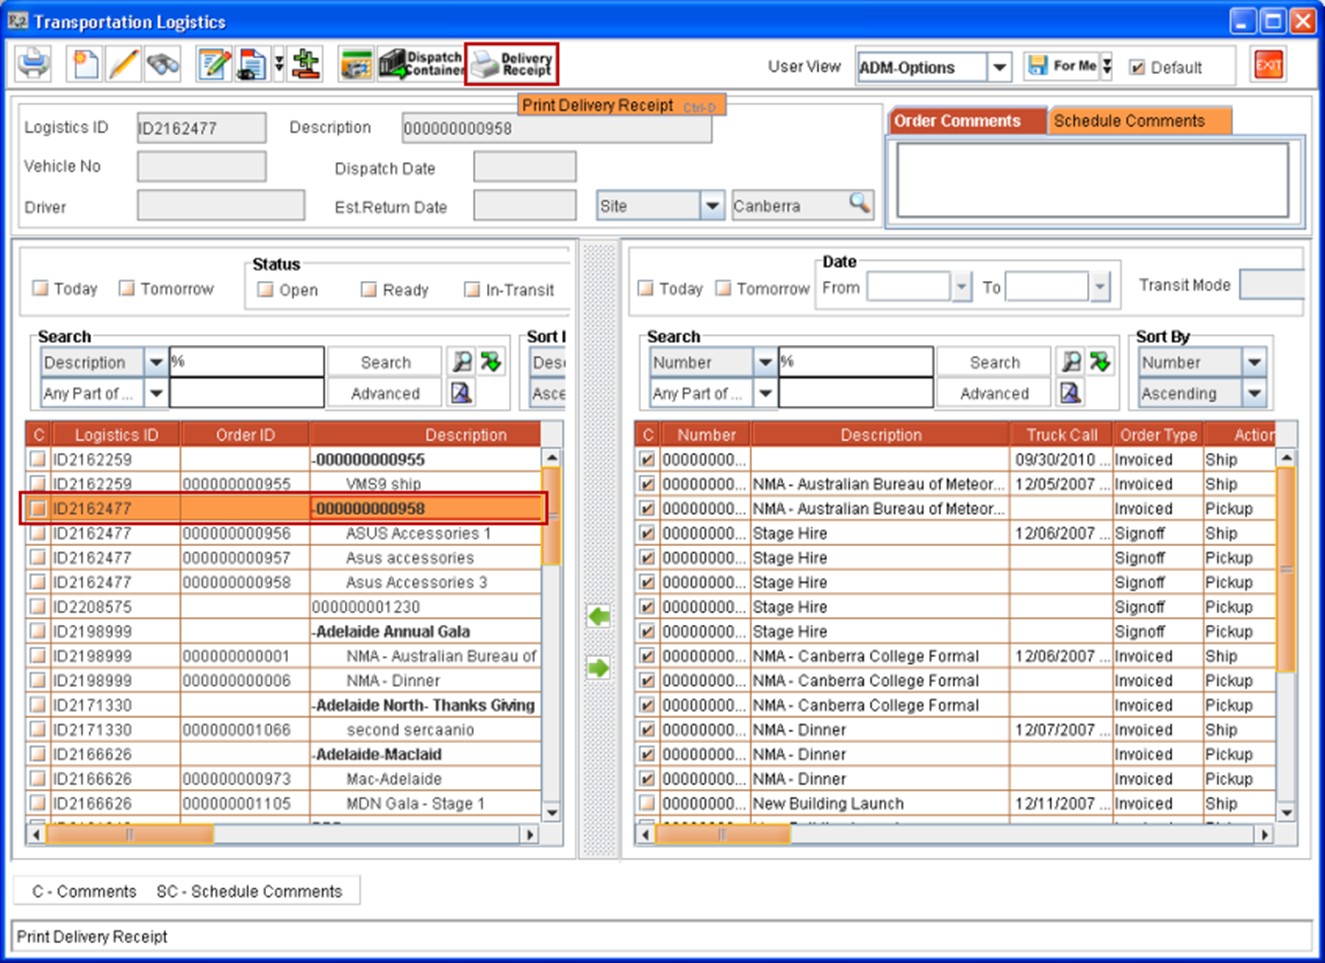Check the left panel Today checkbox
1325x963 pixels.
click(x=40, y=288)
